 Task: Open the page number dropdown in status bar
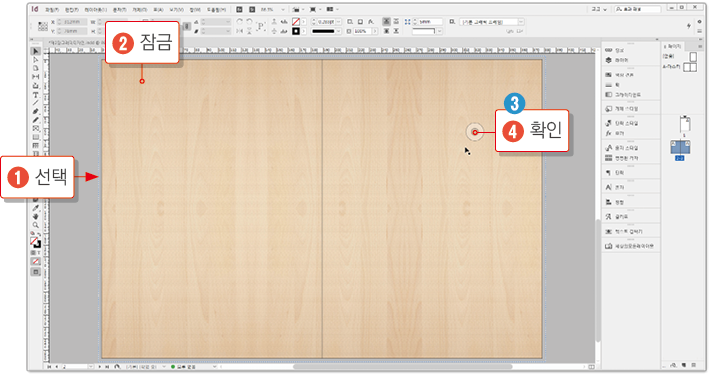click(90, 367)
